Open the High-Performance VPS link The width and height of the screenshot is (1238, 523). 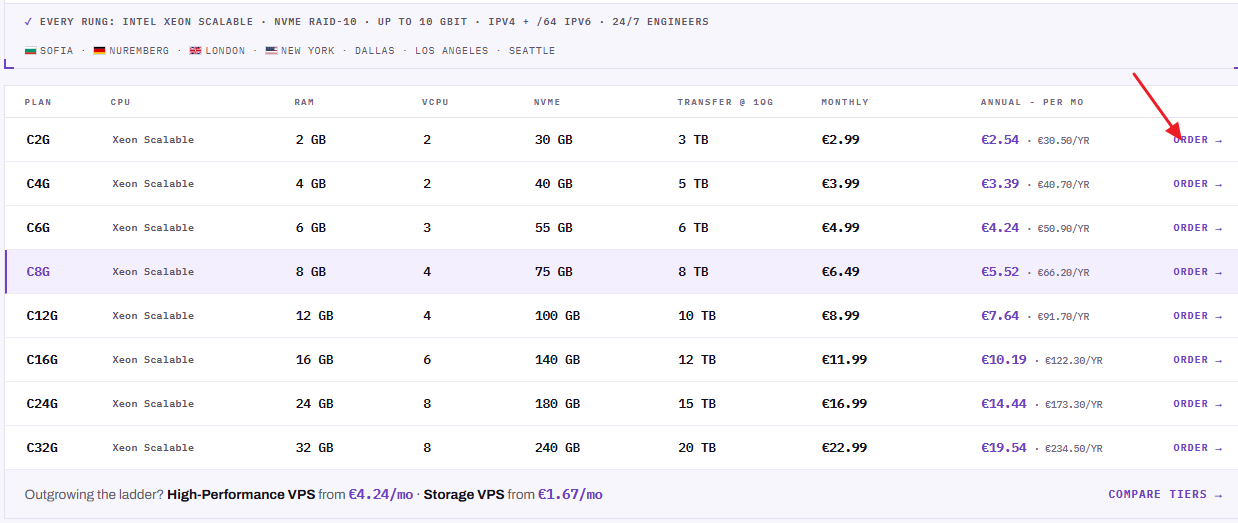tap(241, 495)
